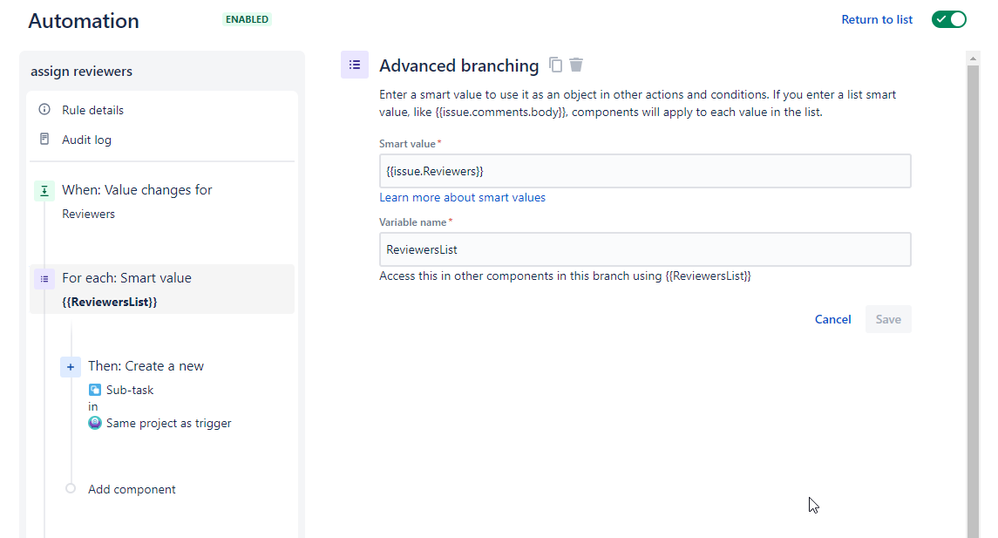Viewport: 998px width, 538px height.
Task: Click the Audit log document icon
Action: click(45, 139)
